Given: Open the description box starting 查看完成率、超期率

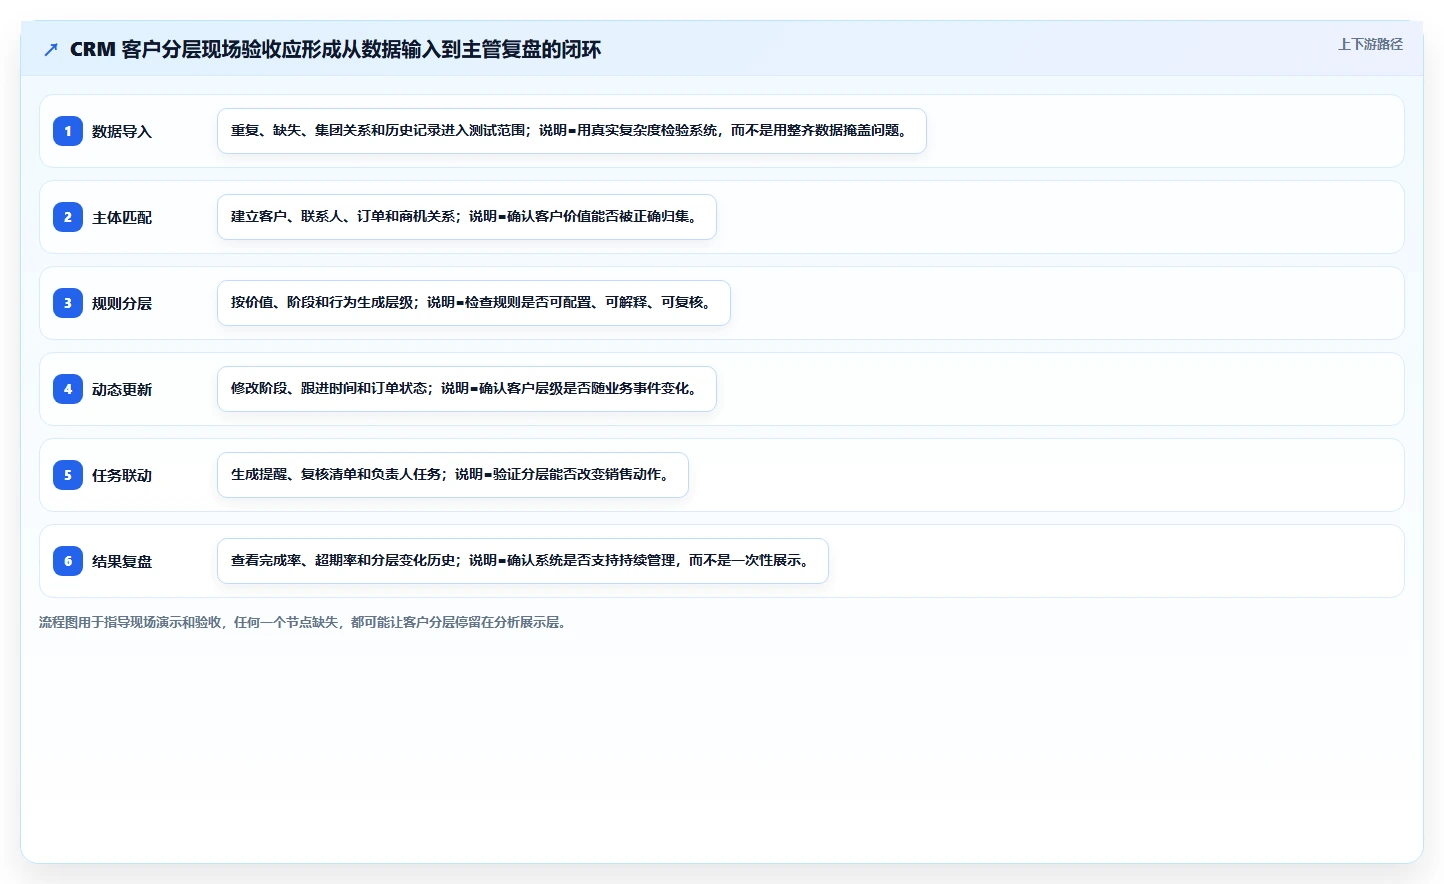Looking at the screenshot, I should click(x=523, y=561).
